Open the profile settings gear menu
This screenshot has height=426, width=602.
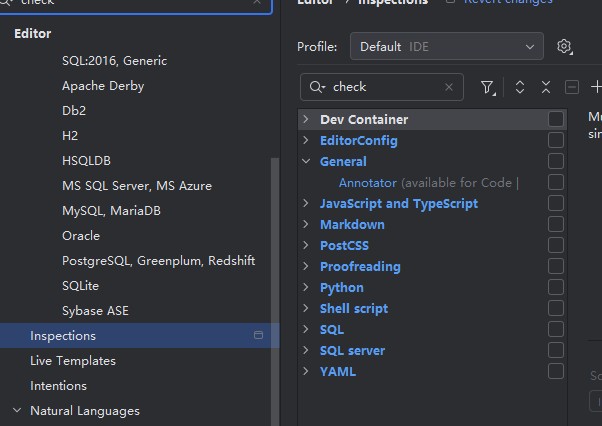pos(565,47)
